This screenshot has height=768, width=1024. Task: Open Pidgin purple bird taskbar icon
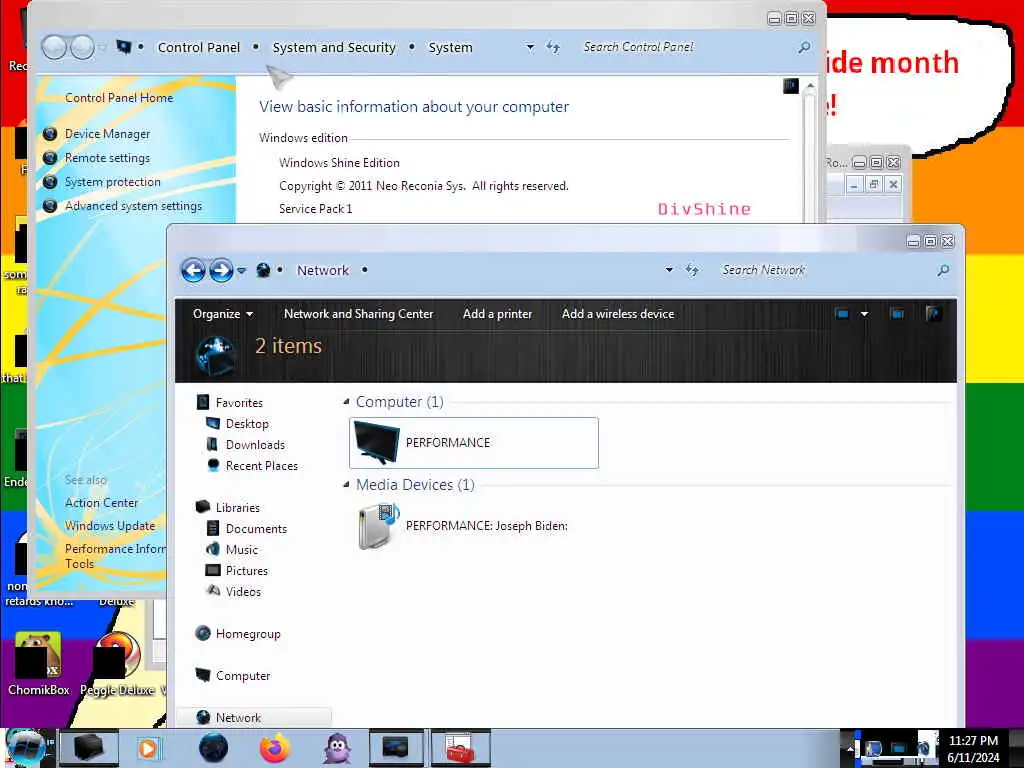click(337, 748)
